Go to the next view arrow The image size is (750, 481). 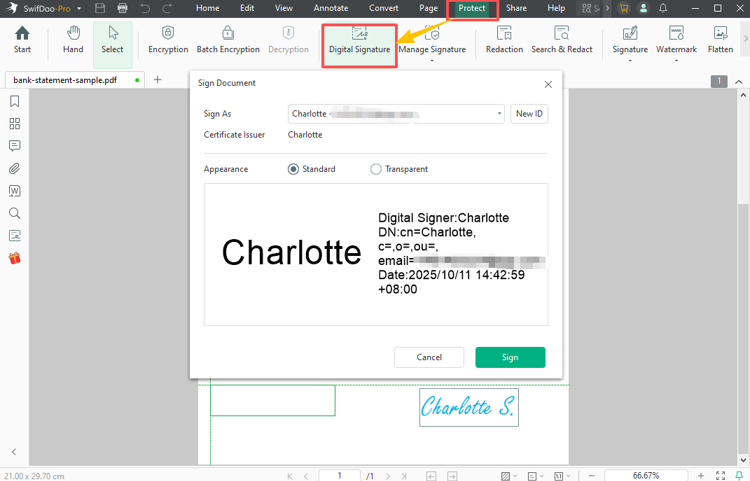pyautogui.click(x=452, y=476)
